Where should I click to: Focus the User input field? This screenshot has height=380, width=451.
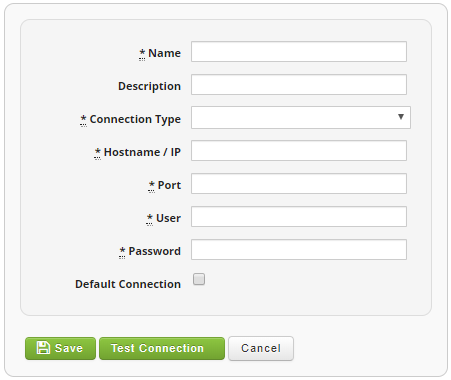click(x=299, y=217)
